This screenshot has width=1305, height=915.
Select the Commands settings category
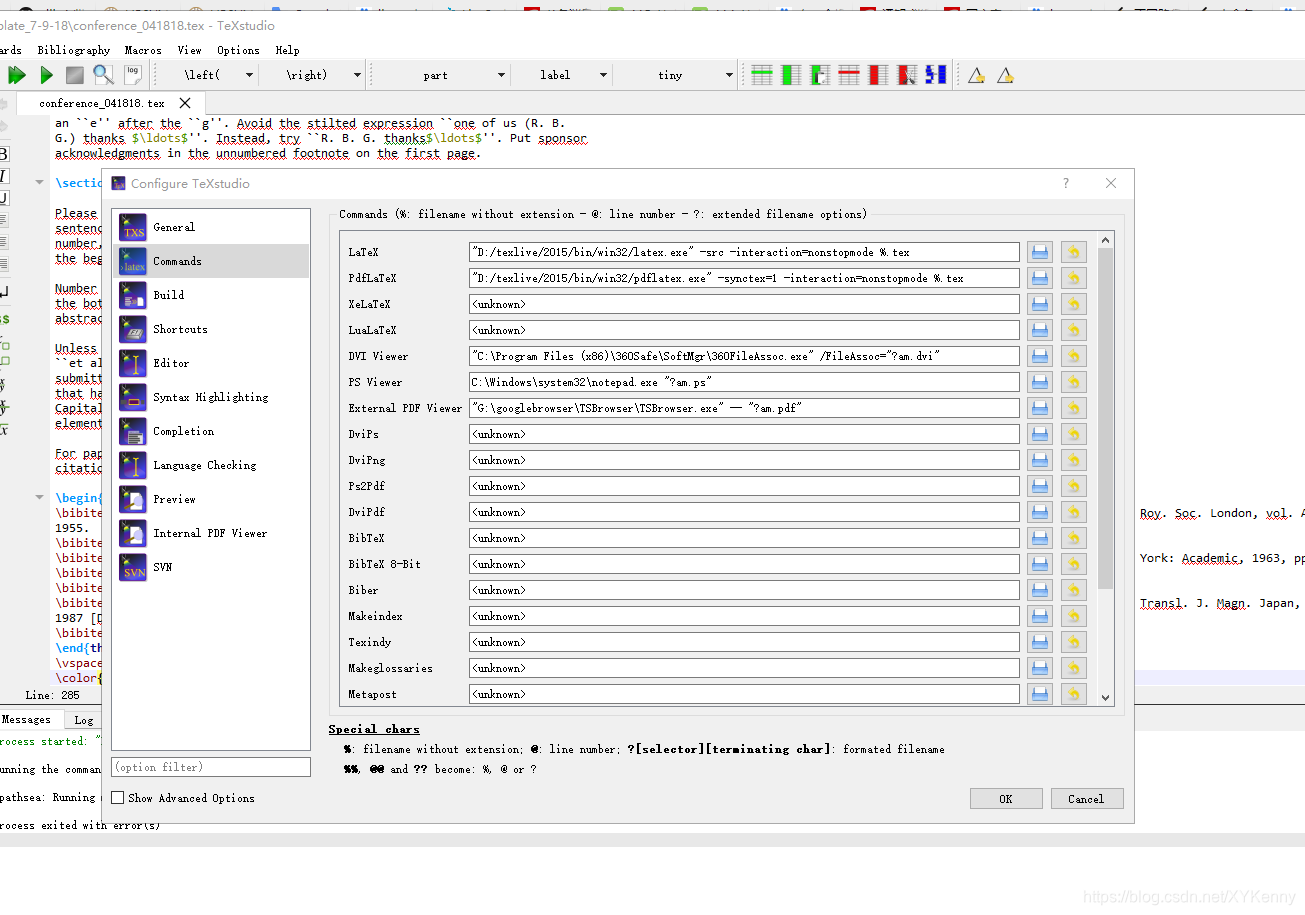point(211,261)
